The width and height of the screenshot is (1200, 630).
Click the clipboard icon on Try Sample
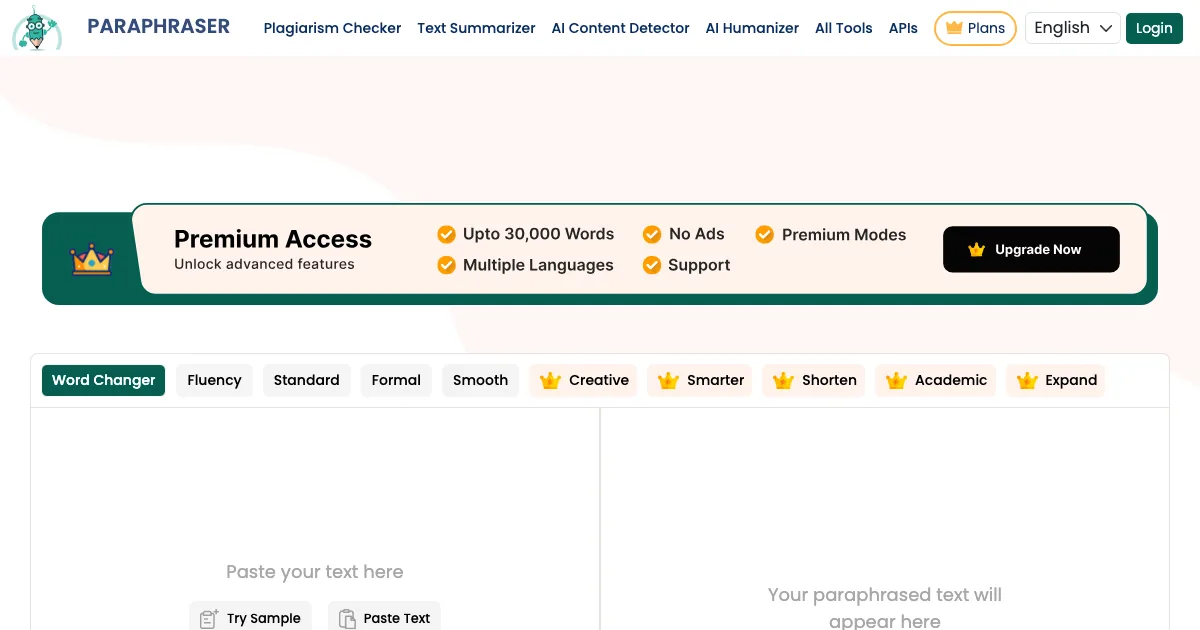(208, 618)
